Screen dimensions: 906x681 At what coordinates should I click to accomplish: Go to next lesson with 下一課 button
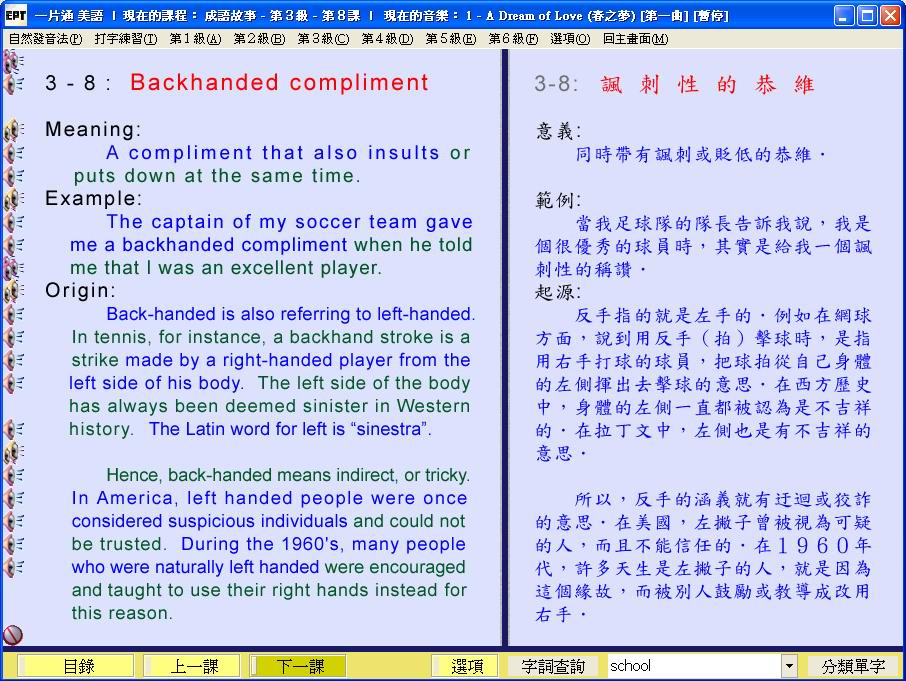coord(299,666)
